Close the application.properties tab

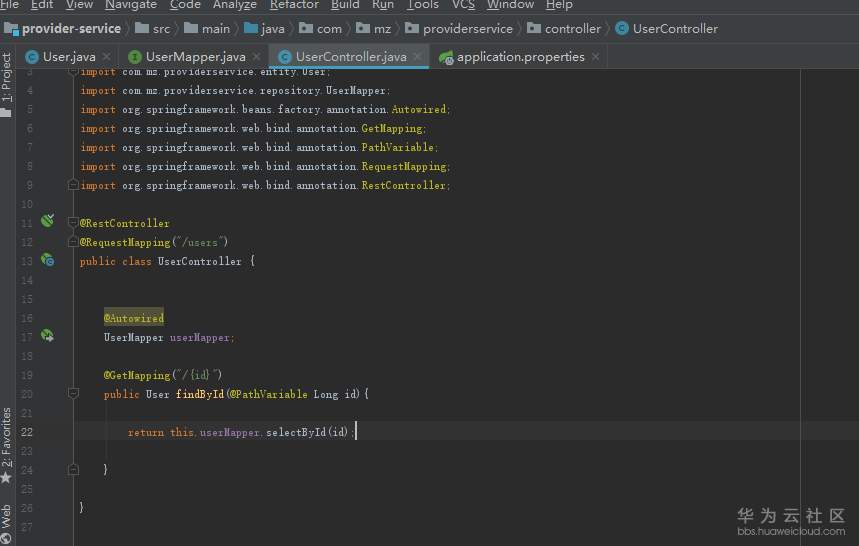[x=596, y=57]
